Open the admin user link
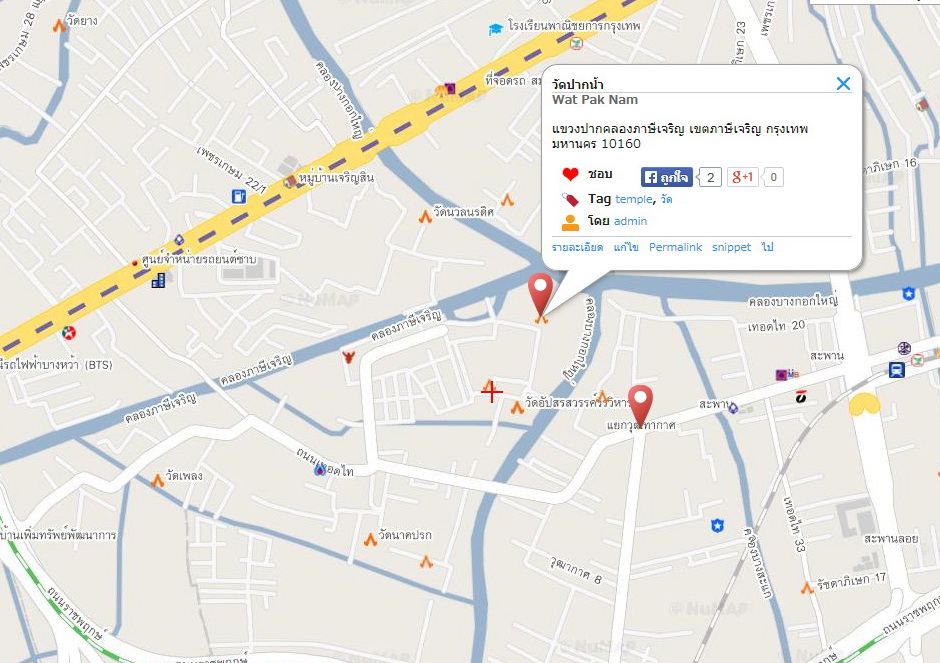 (630, 221)
